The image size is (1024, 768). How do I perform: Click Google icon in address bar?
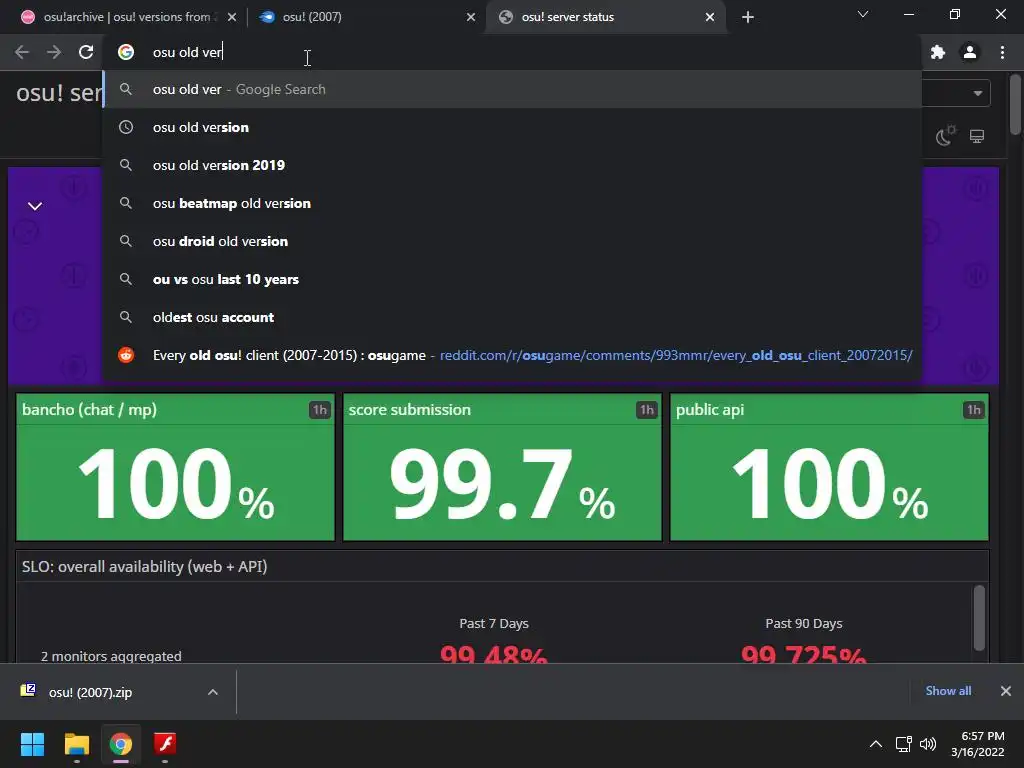(126, 52)
